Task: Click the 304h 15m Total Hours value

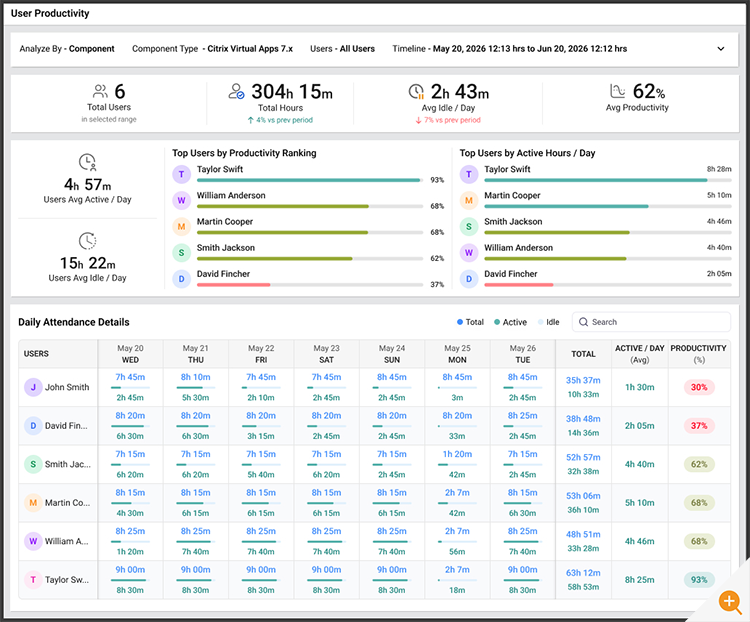Action: click(x=292, y=91)
